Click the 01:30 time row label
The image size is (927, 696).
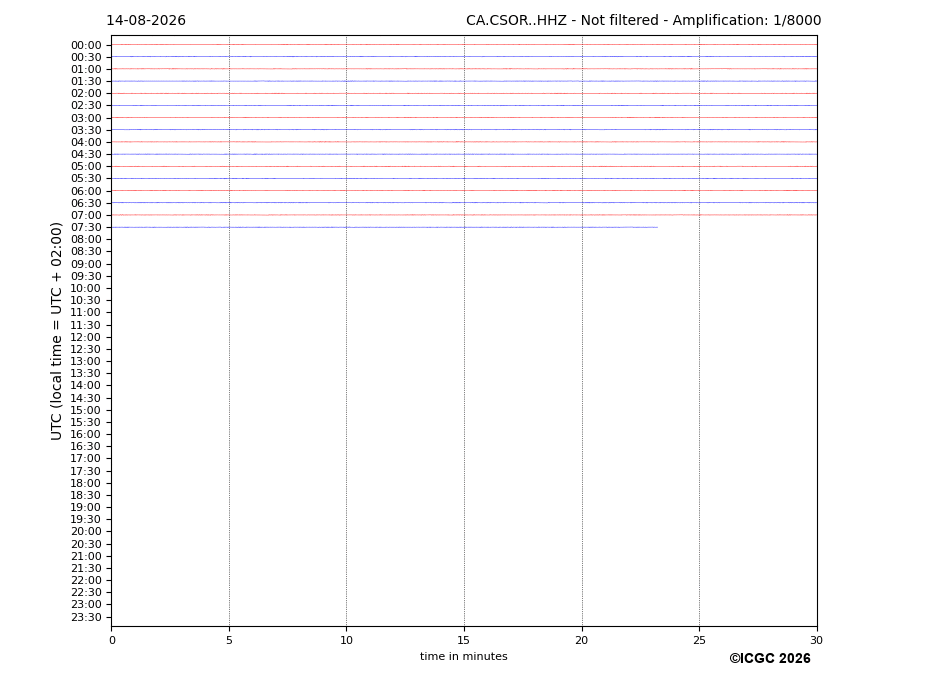pyautogui.click(x=86, y=82)
